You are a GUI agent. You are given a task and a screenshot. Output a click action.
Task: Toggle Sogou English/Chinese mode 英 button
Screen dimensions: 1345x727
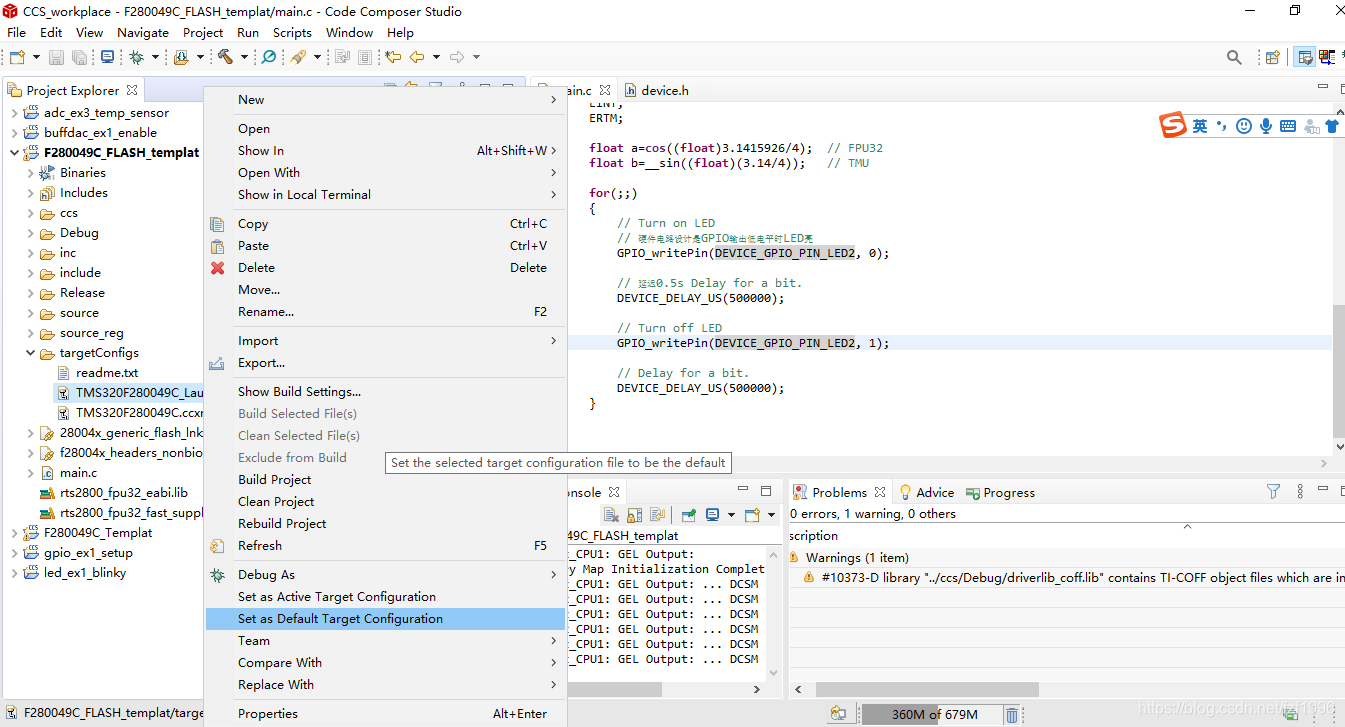pos(1200,126)
